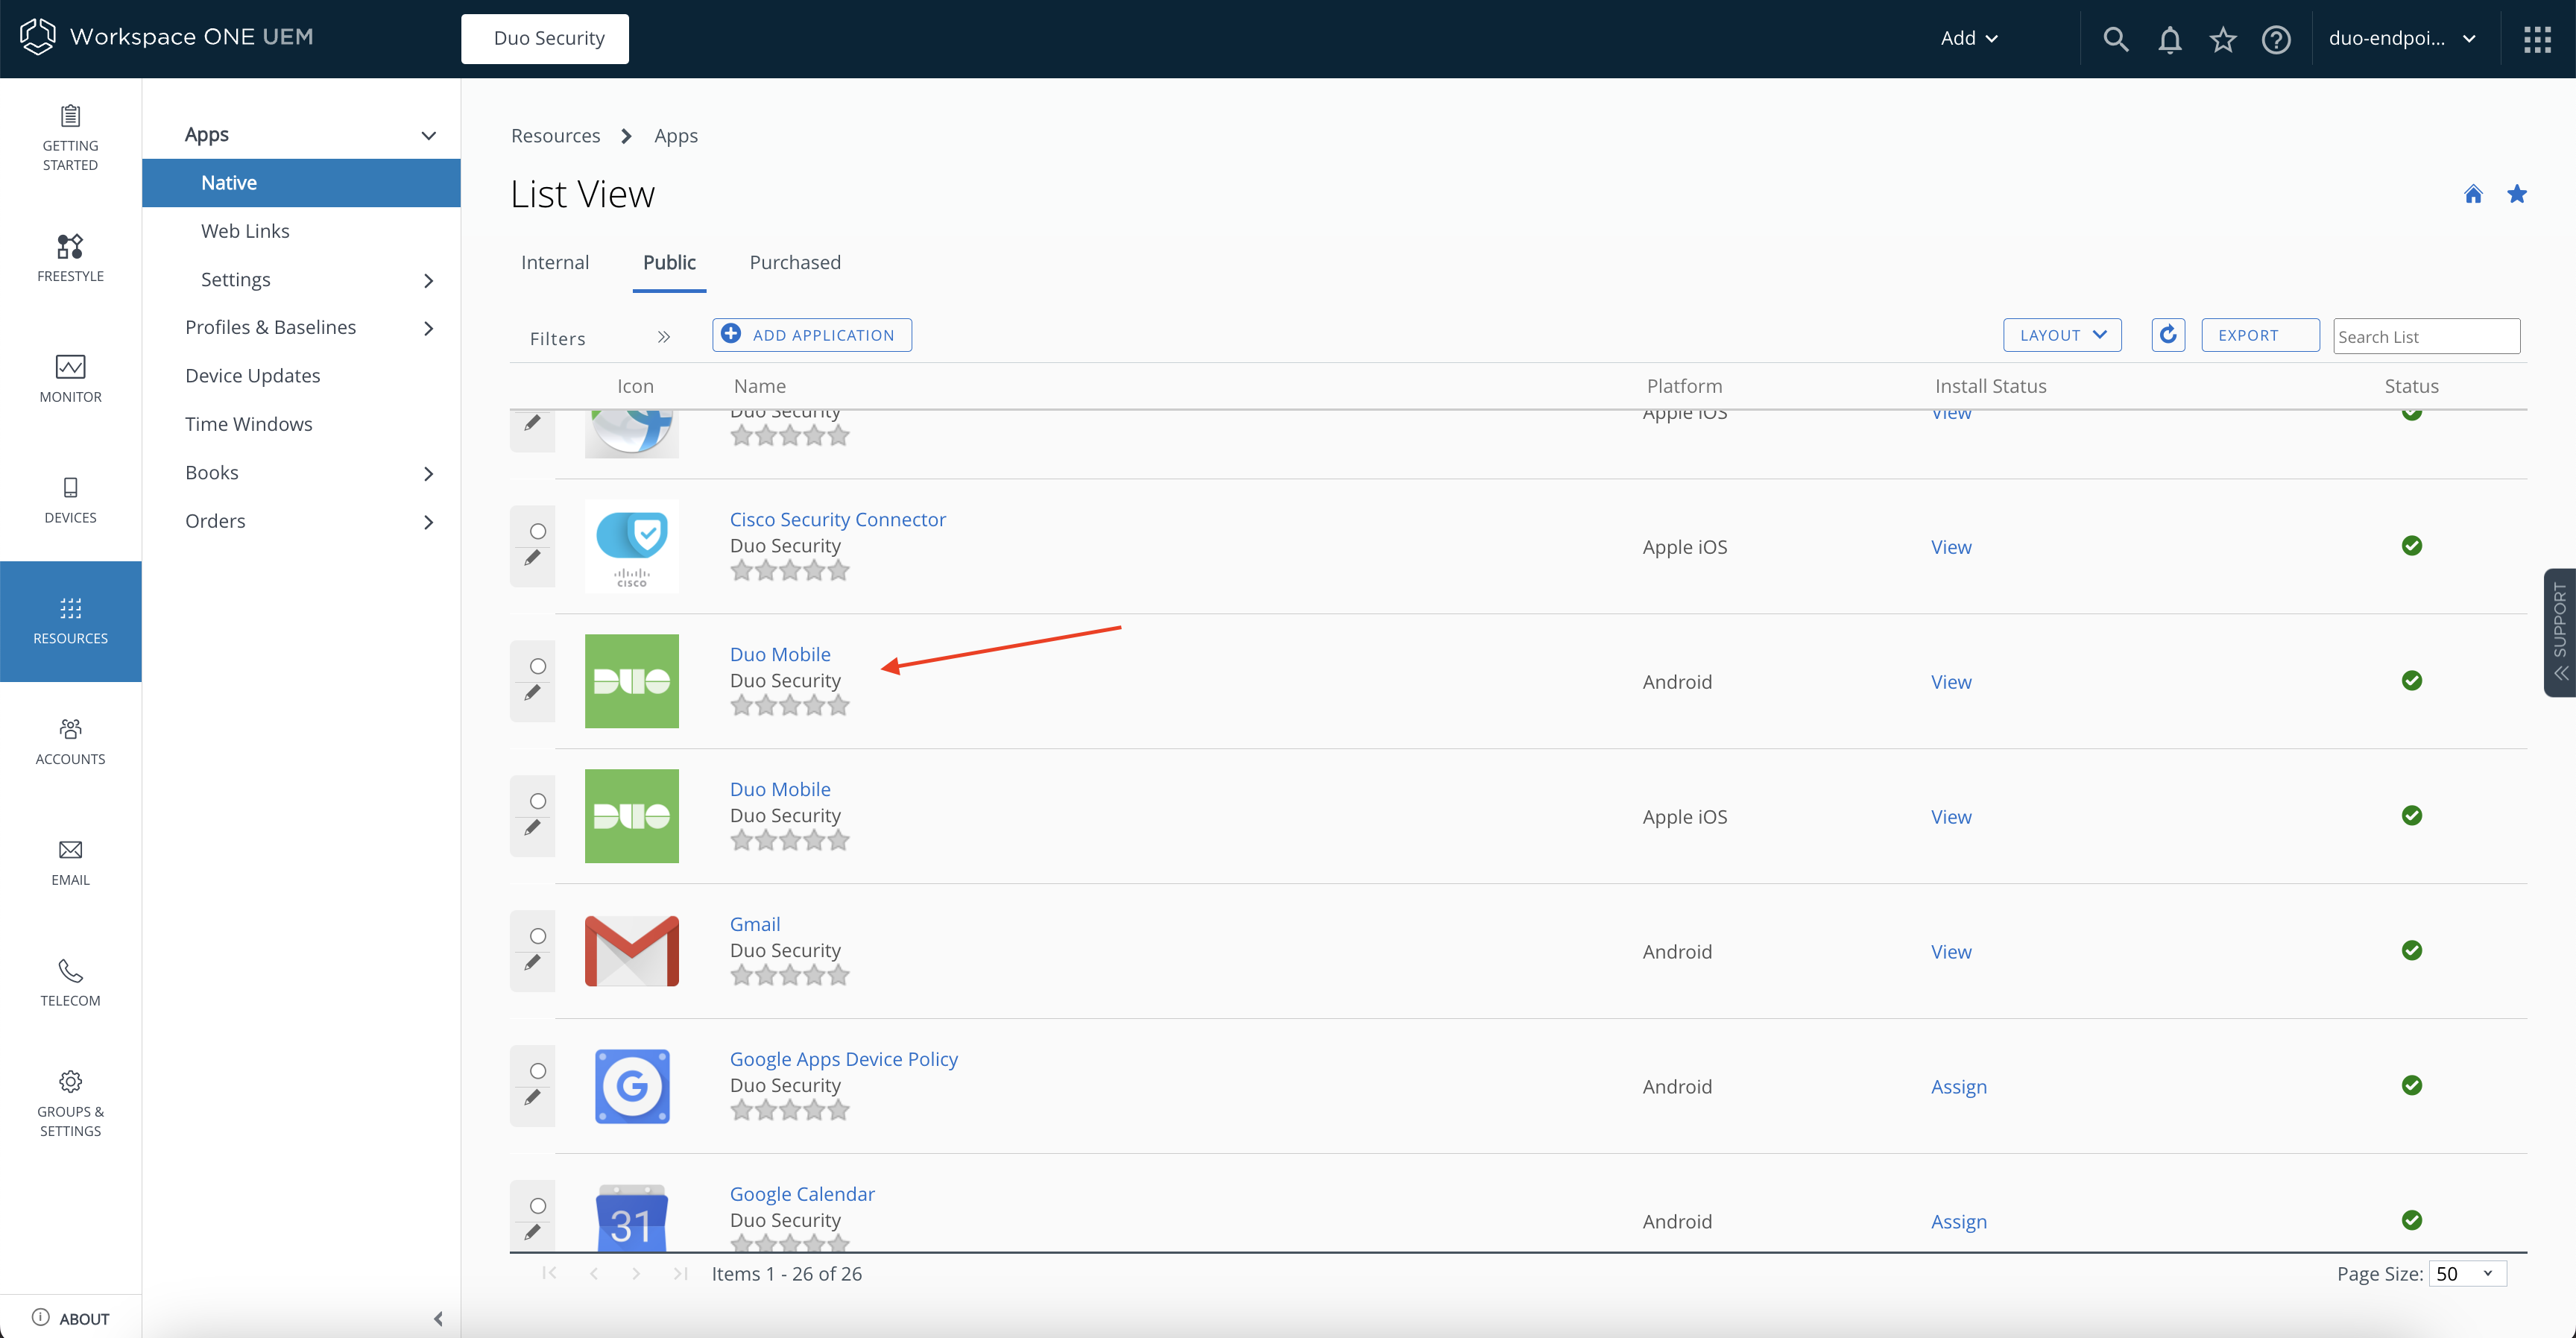Open the notifications bell icon

click(2169, 38)
